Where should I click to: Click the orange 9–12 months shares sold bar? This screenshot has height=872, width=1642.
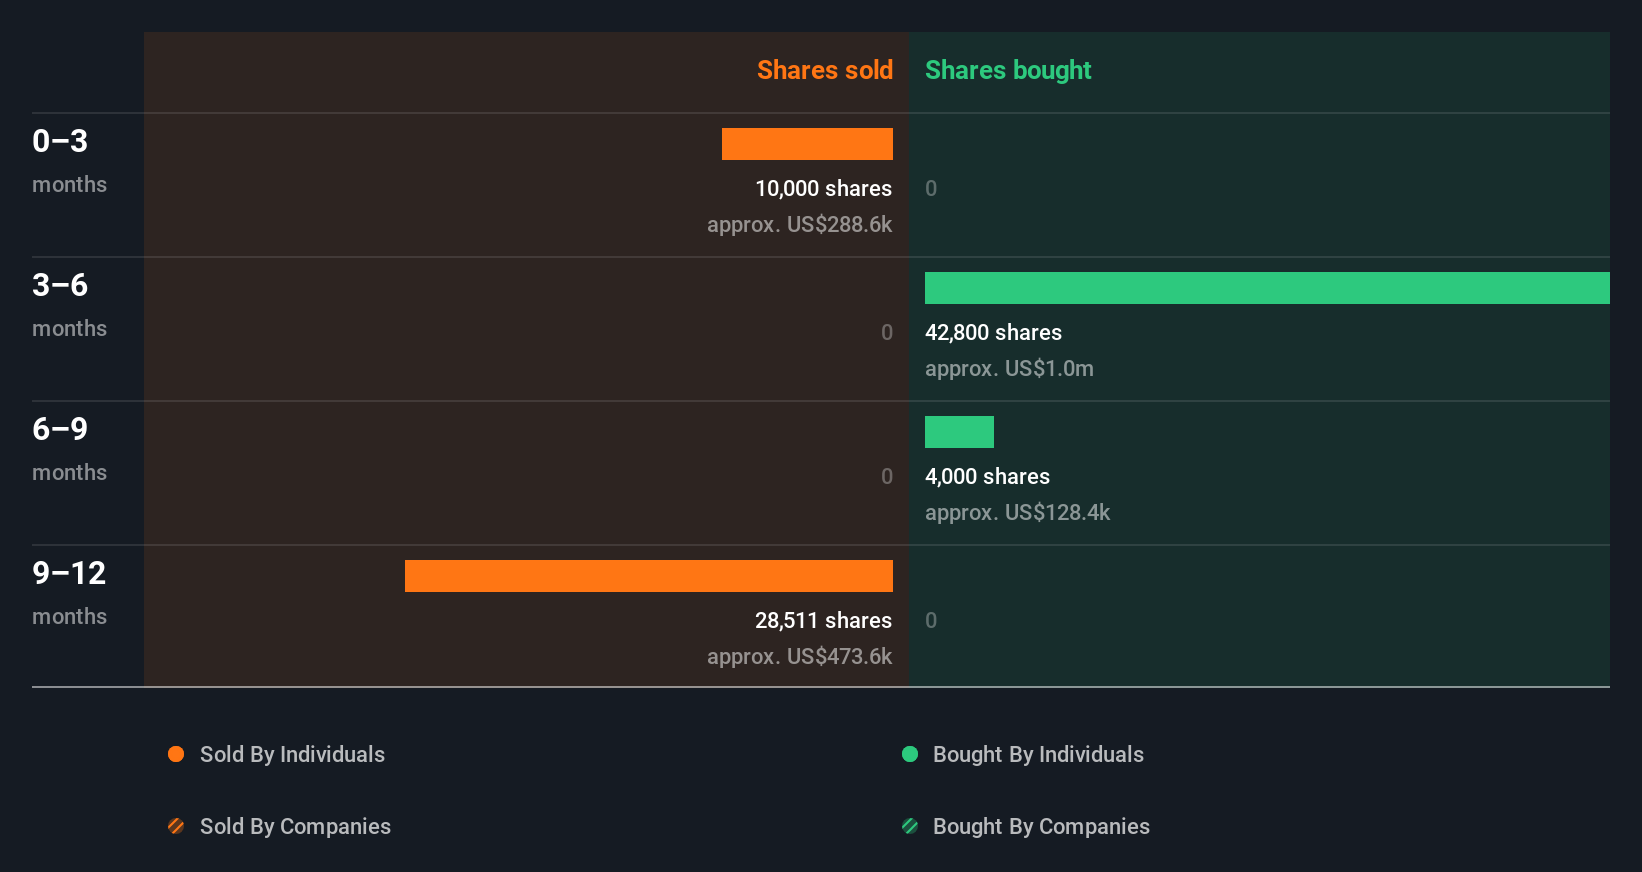point(649,576)
